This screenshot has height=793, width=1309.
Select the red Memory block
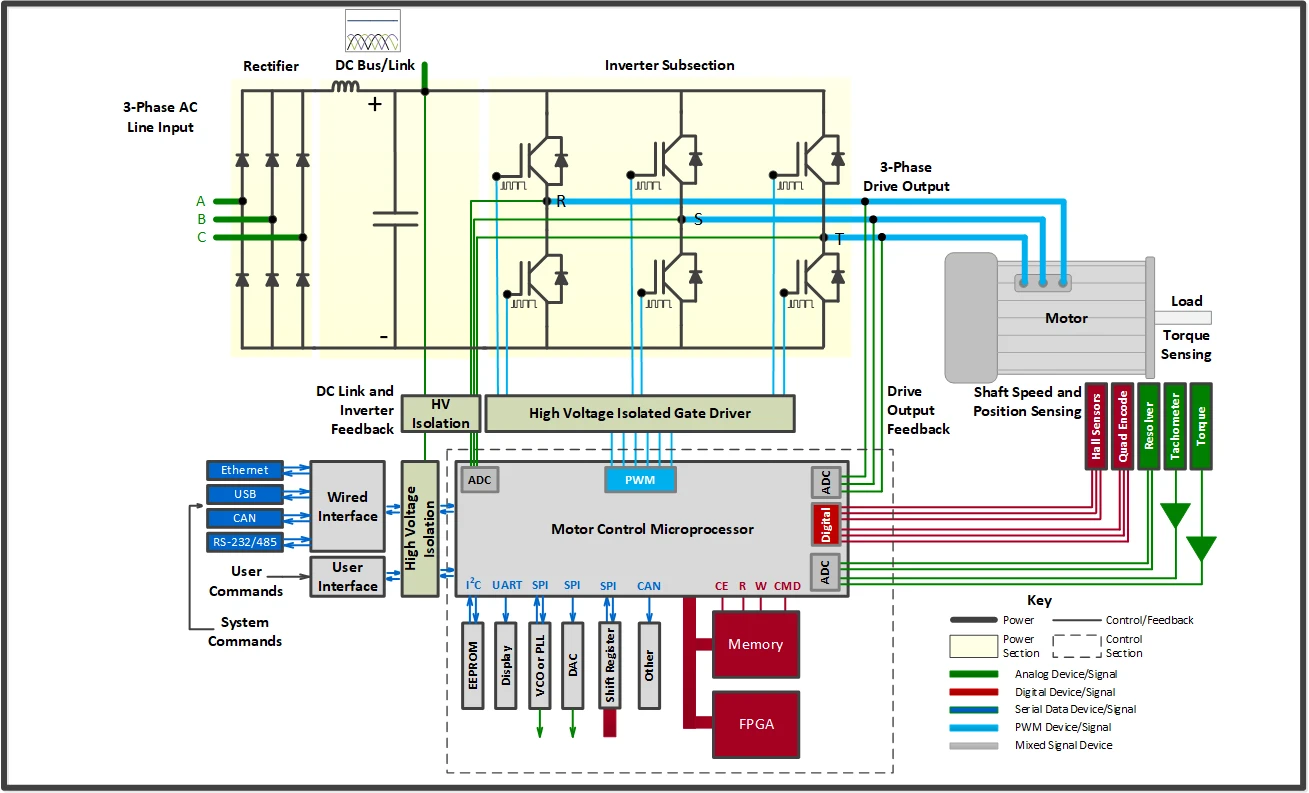(x=755, y=644)
